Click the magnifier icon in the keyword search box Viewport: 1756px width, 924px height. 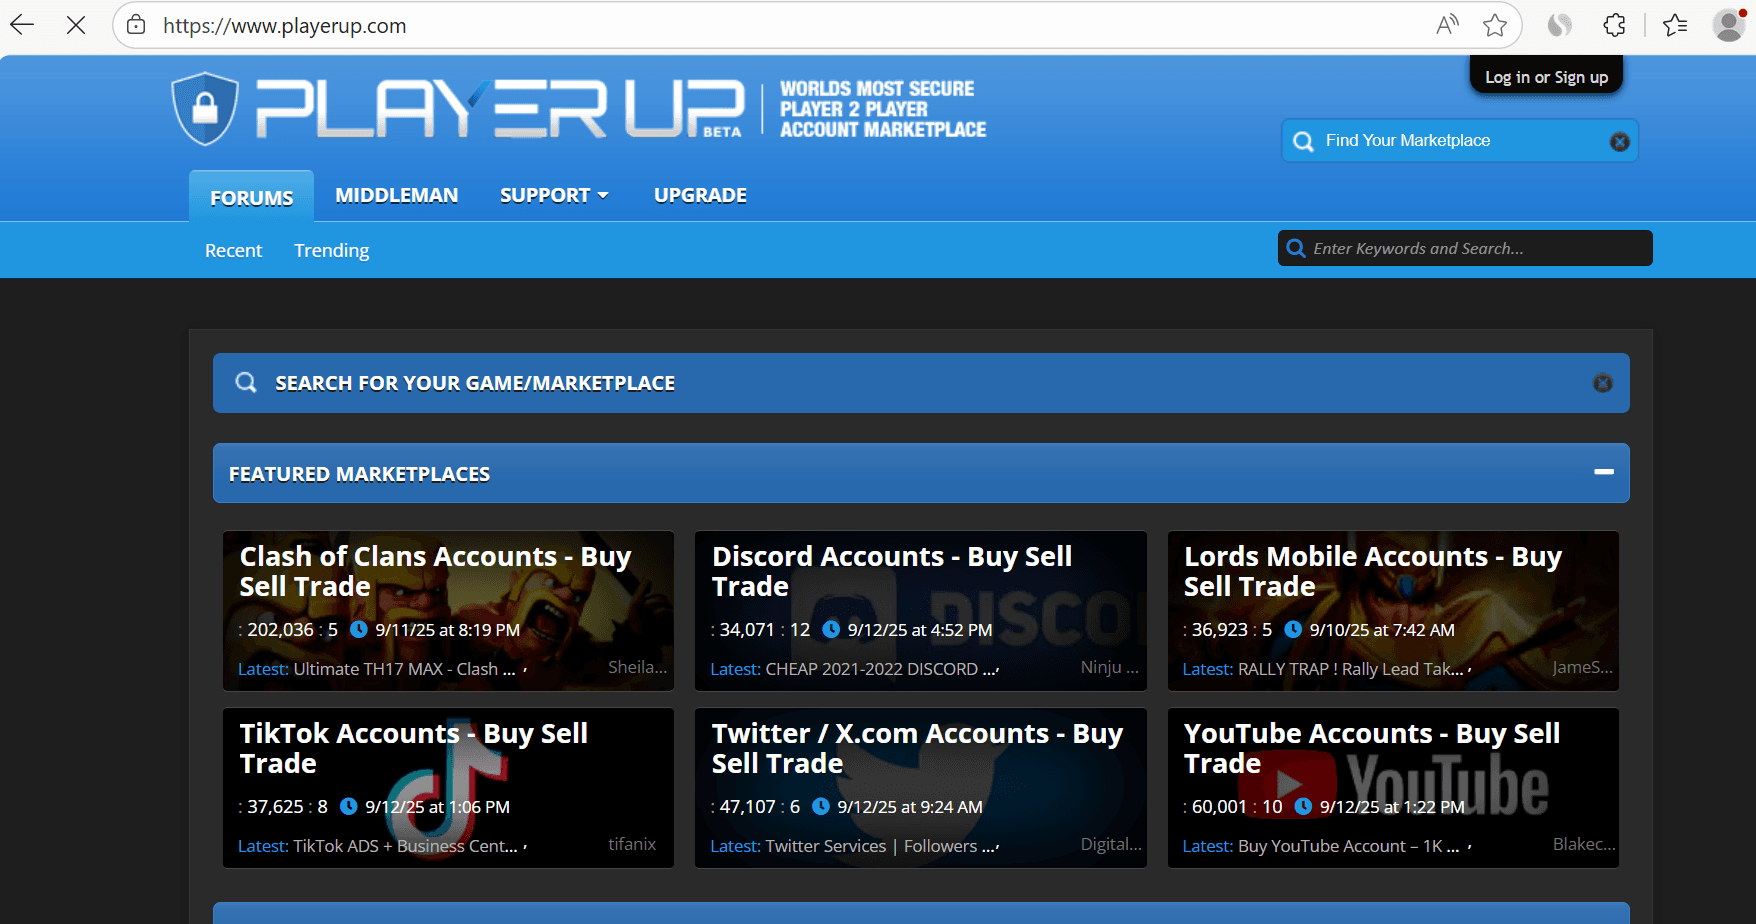point(1296,248)
